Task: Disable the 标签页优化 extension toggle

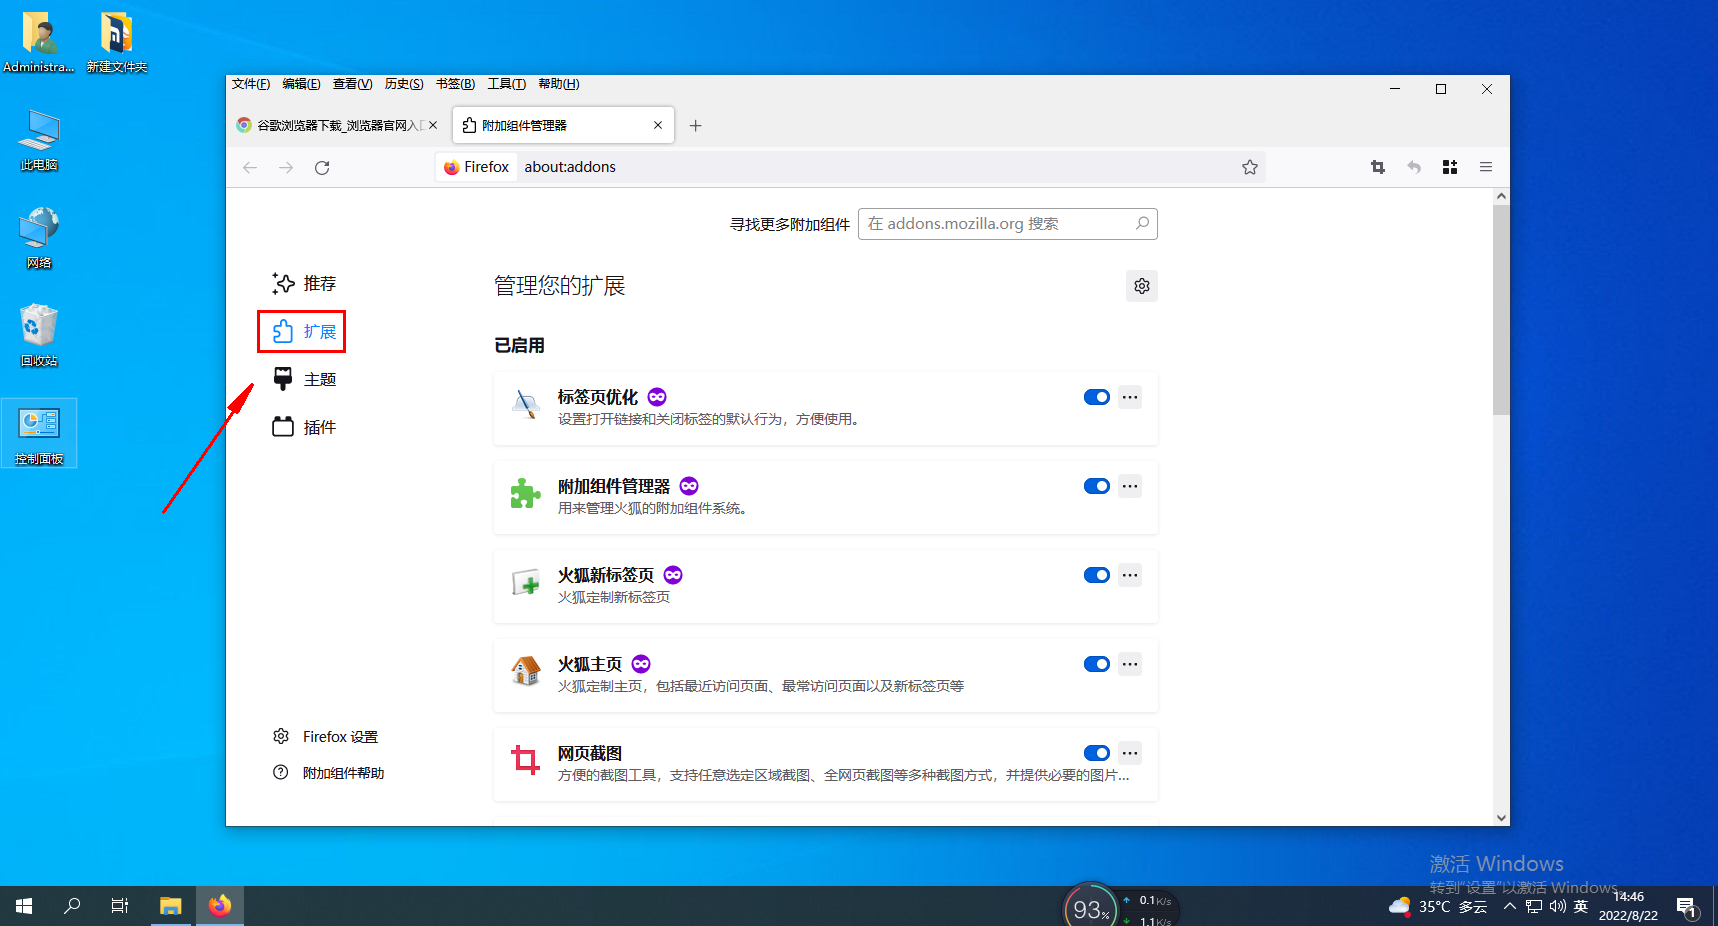Action: [1097, 397]
